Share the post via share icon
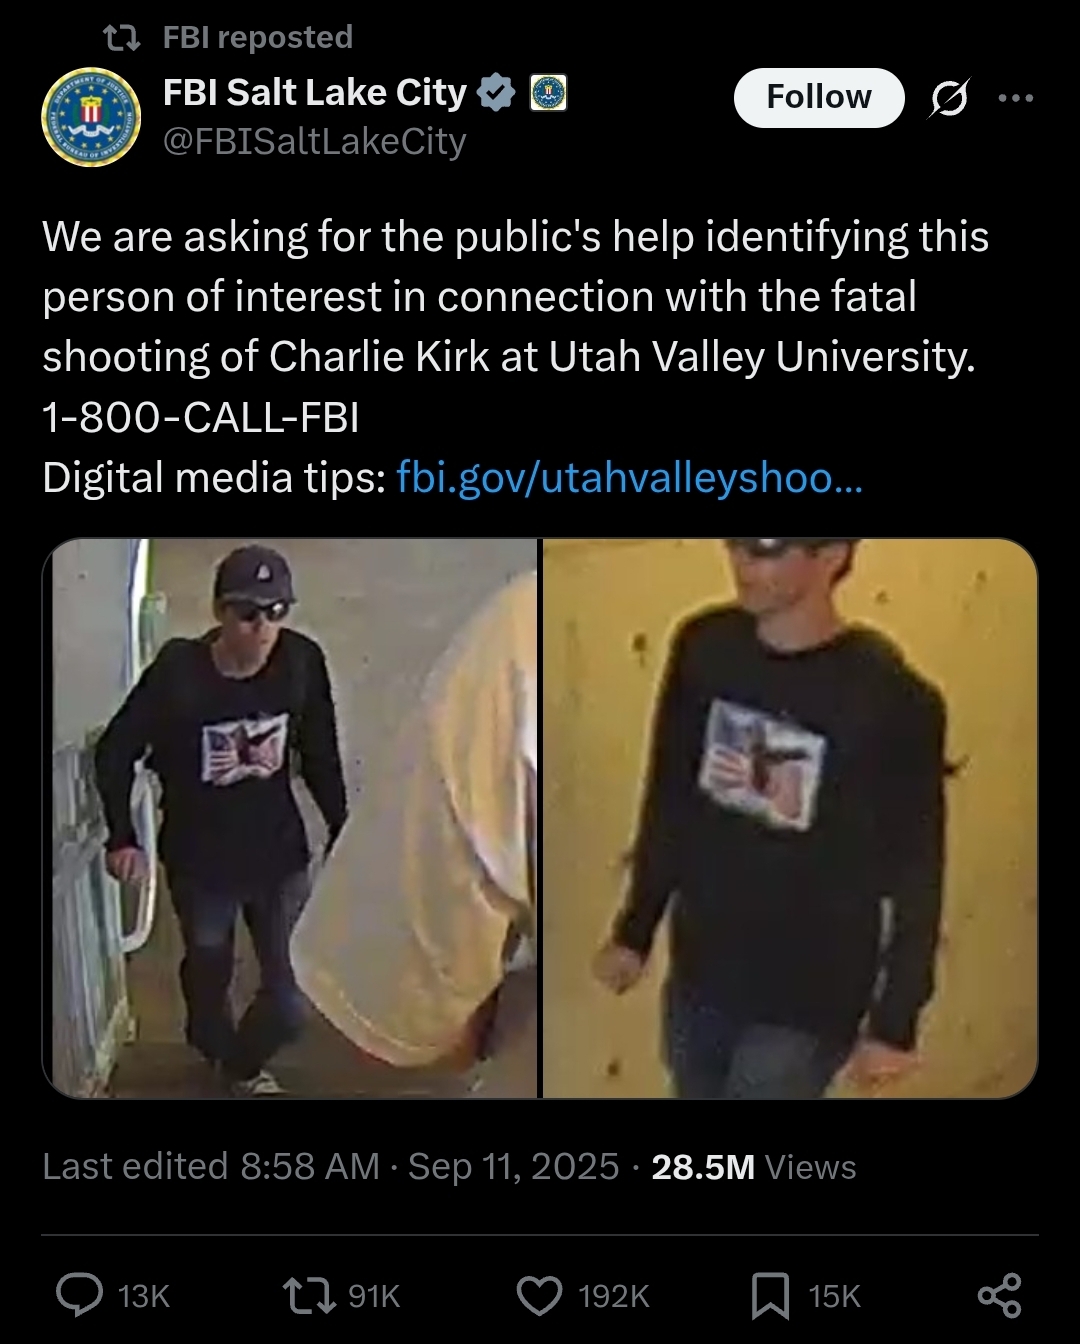This screenshot has height=1344, width=1080. point(999,1296)
